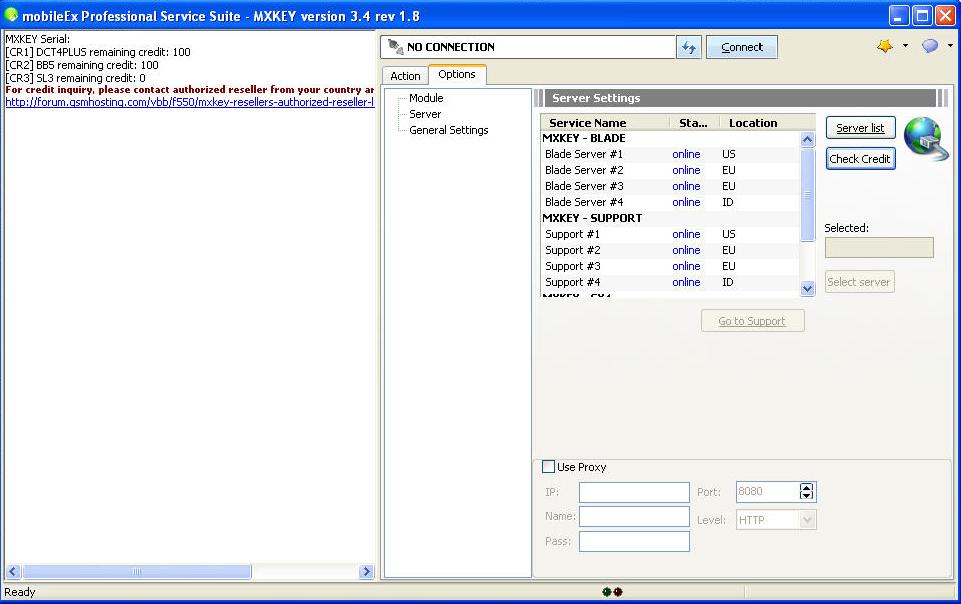The height and width of the screenshot is (604, 961).
Task: Click the Connect button
Action: pos(742,47)
